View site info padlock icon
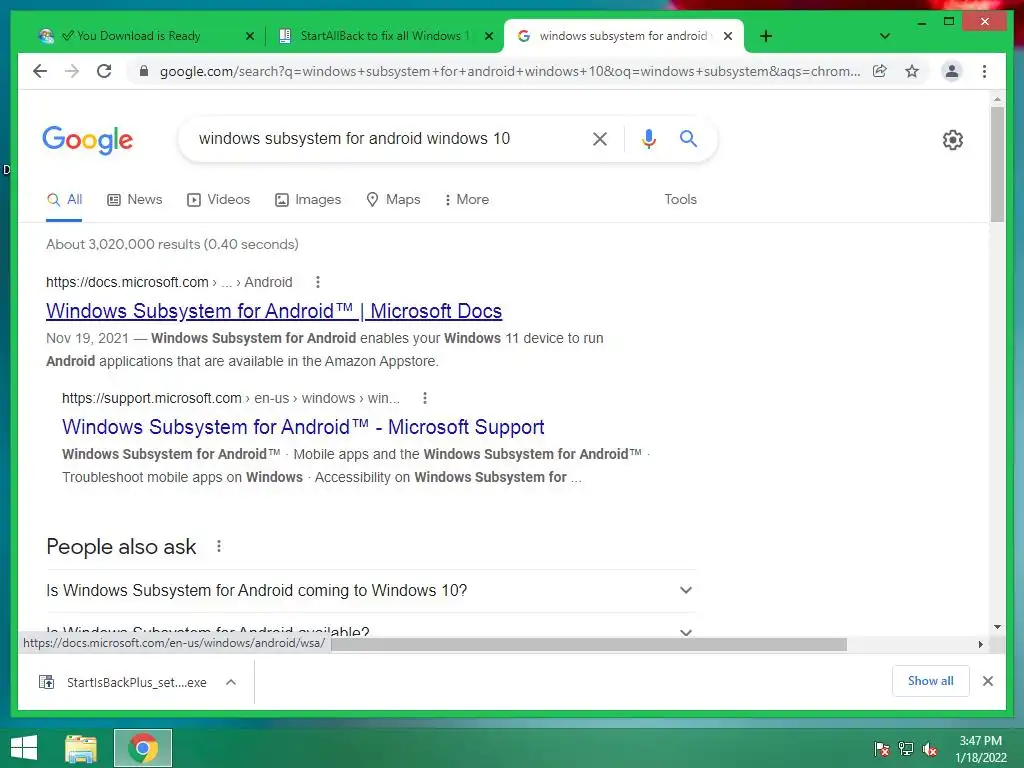1024x768 pixels. pyautogui.click(x=144, y=71)
